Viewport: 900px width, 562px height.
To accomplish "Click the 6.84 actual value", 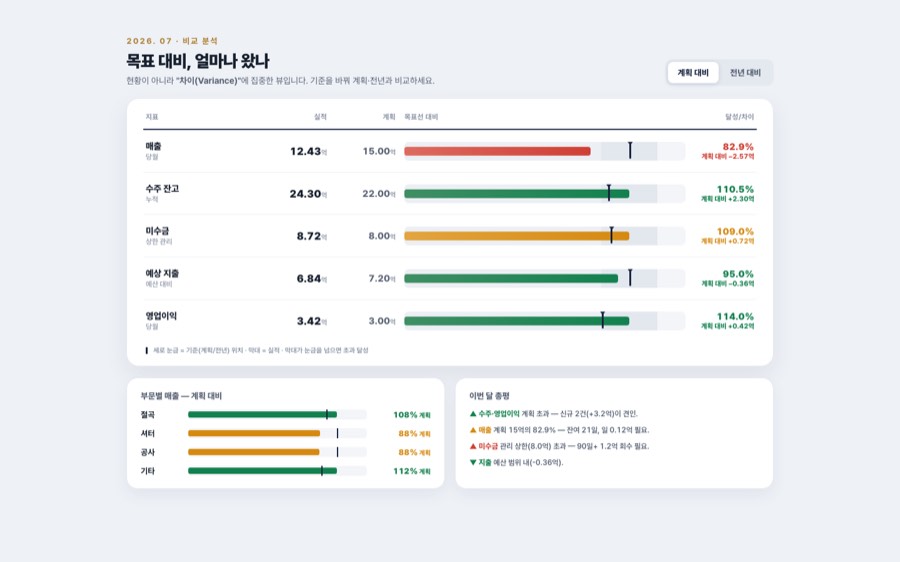I will coord(312,278).
